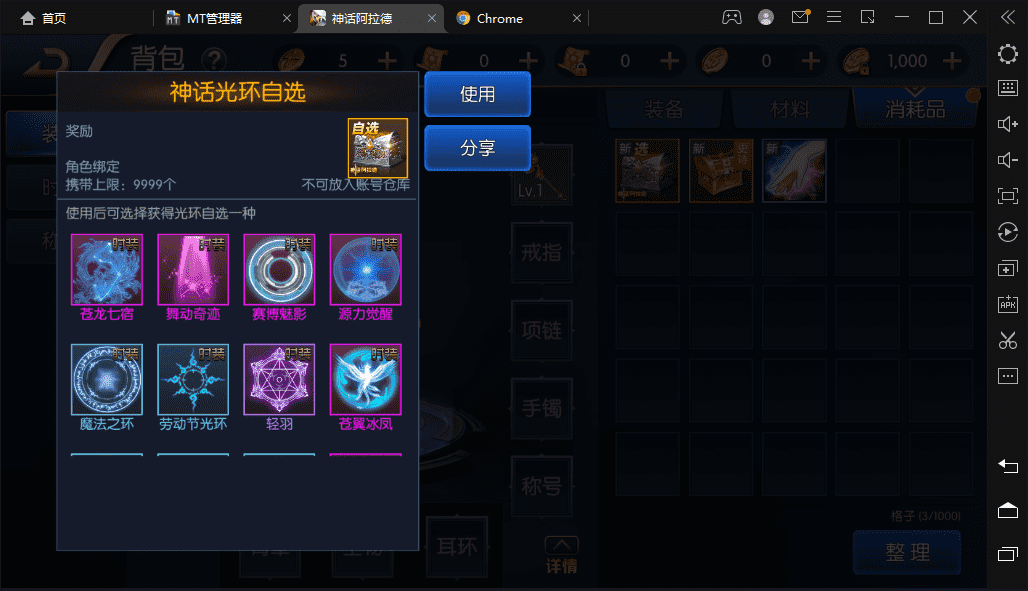Image resolution: width=1028 pixels, height=591 pixels.
Task: Open the MT管理器 tab
Action: click(214, 18)
